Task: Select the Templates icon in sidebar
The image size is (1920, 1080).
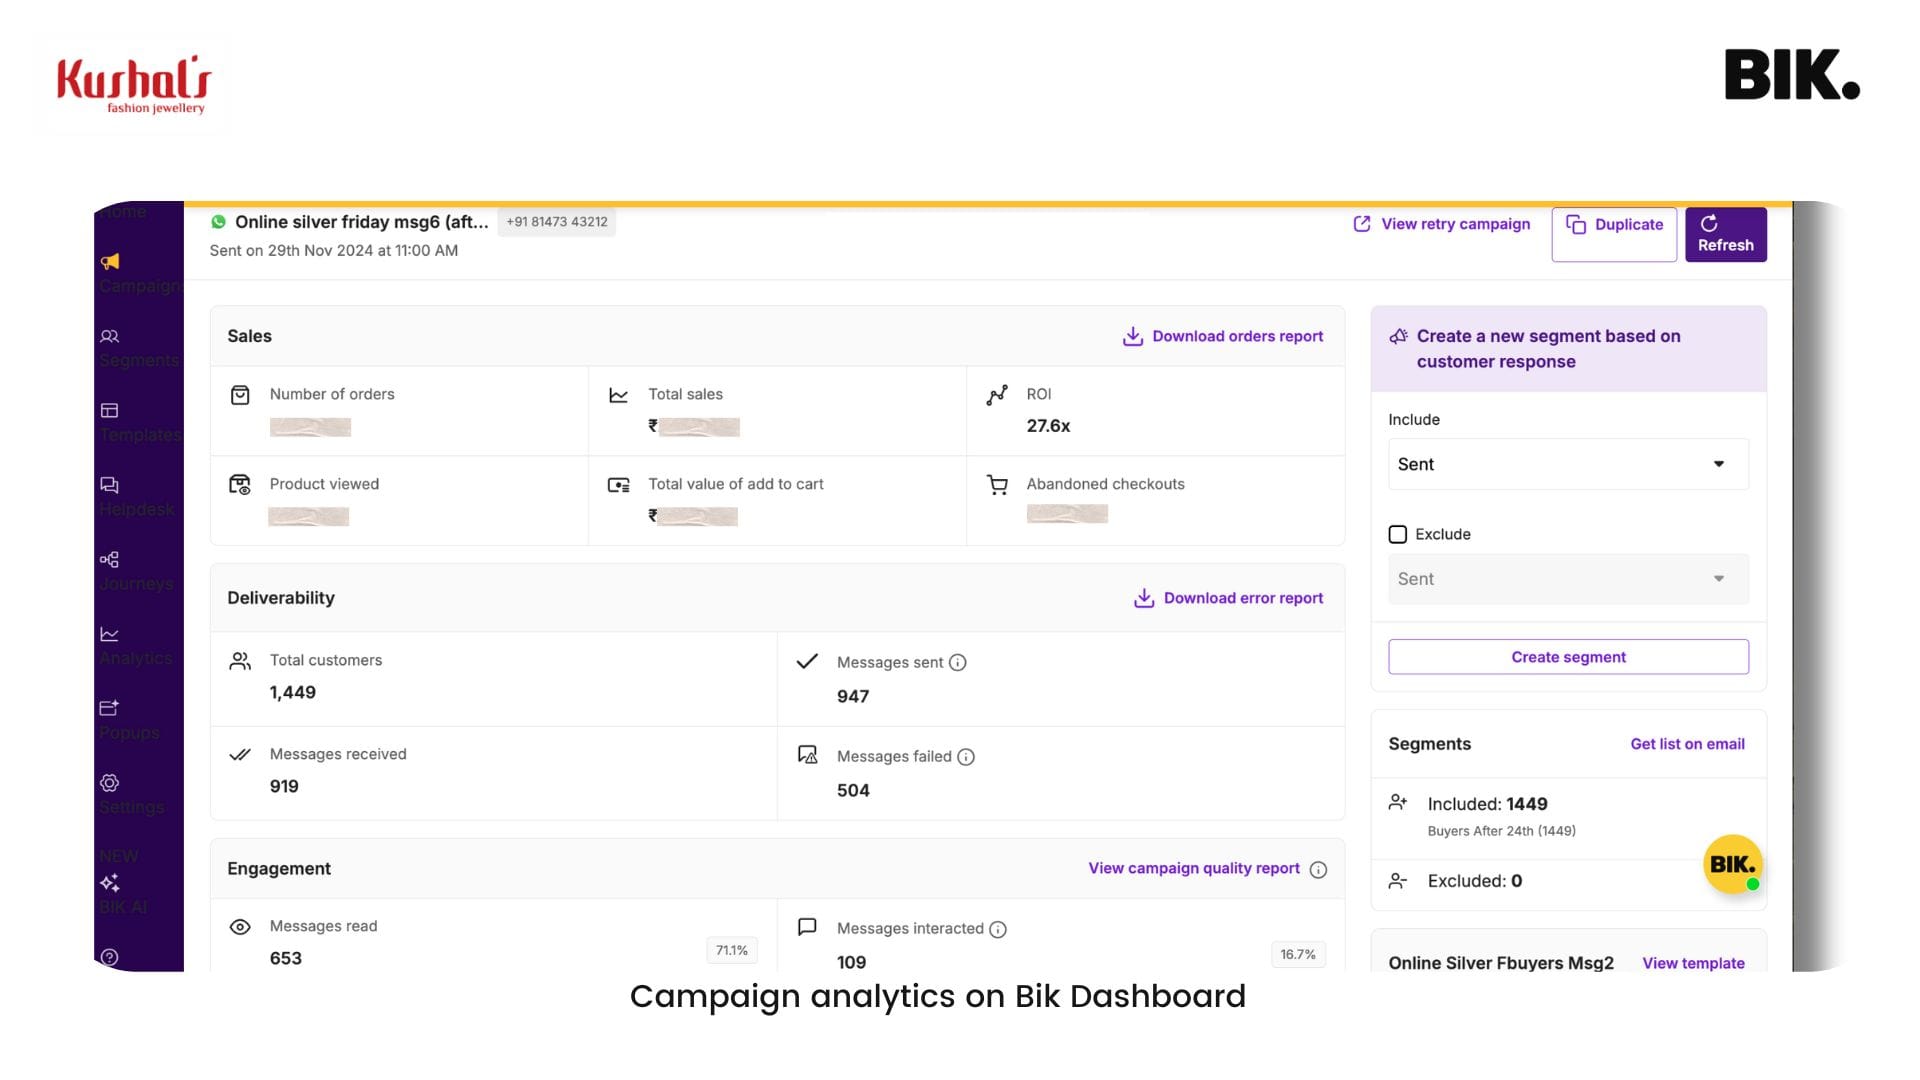Action: [x=110, y=410]
